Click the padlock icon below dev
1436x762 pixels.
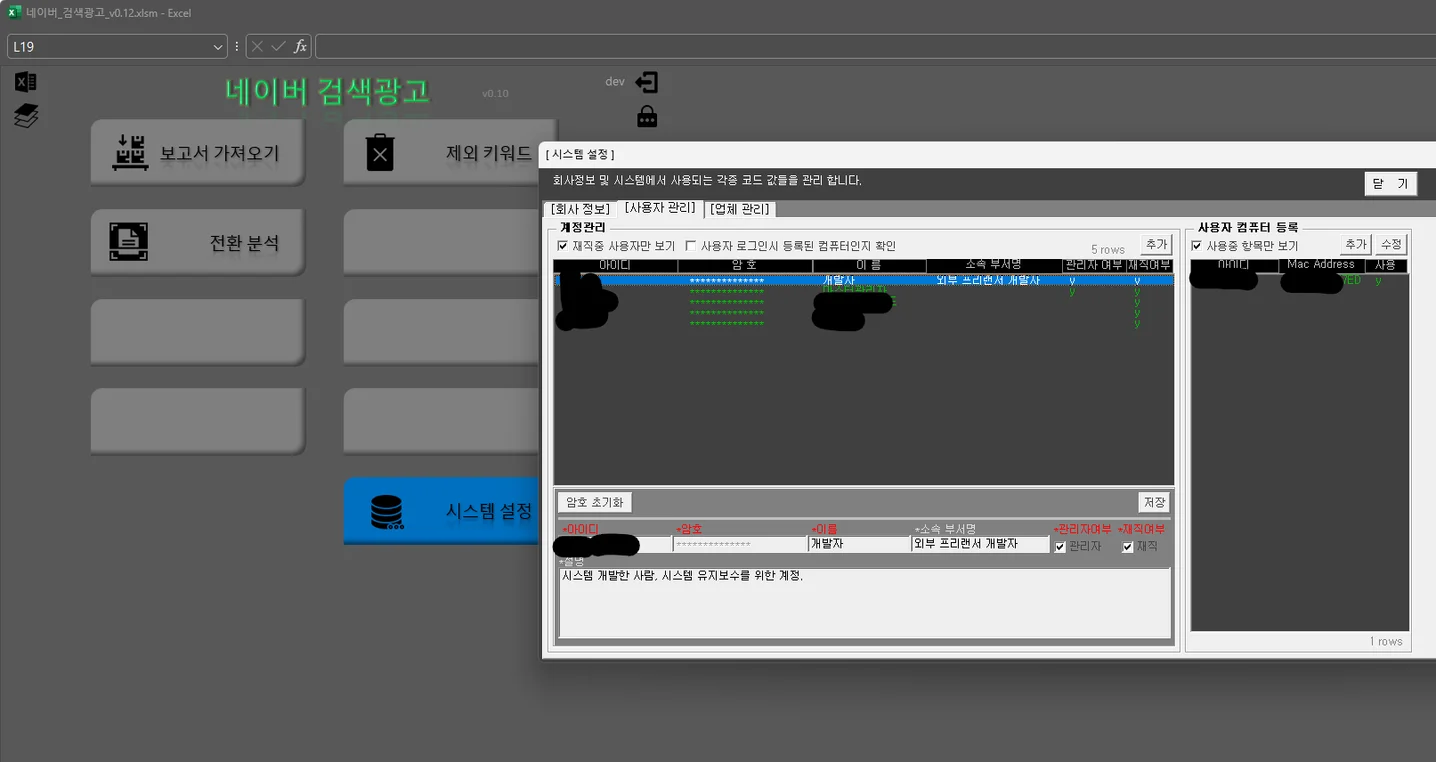[x=647, y=116]
